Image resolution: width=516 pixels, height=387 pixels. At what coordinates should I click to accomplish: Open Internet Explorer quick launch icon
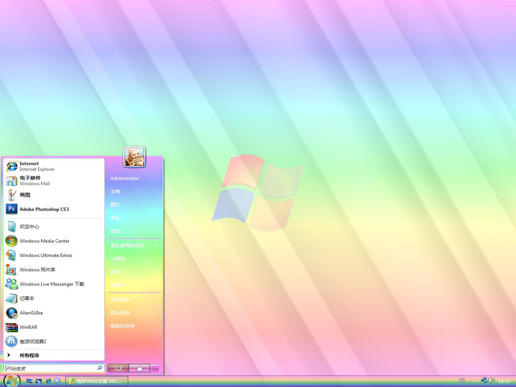(x=48, y=381)
